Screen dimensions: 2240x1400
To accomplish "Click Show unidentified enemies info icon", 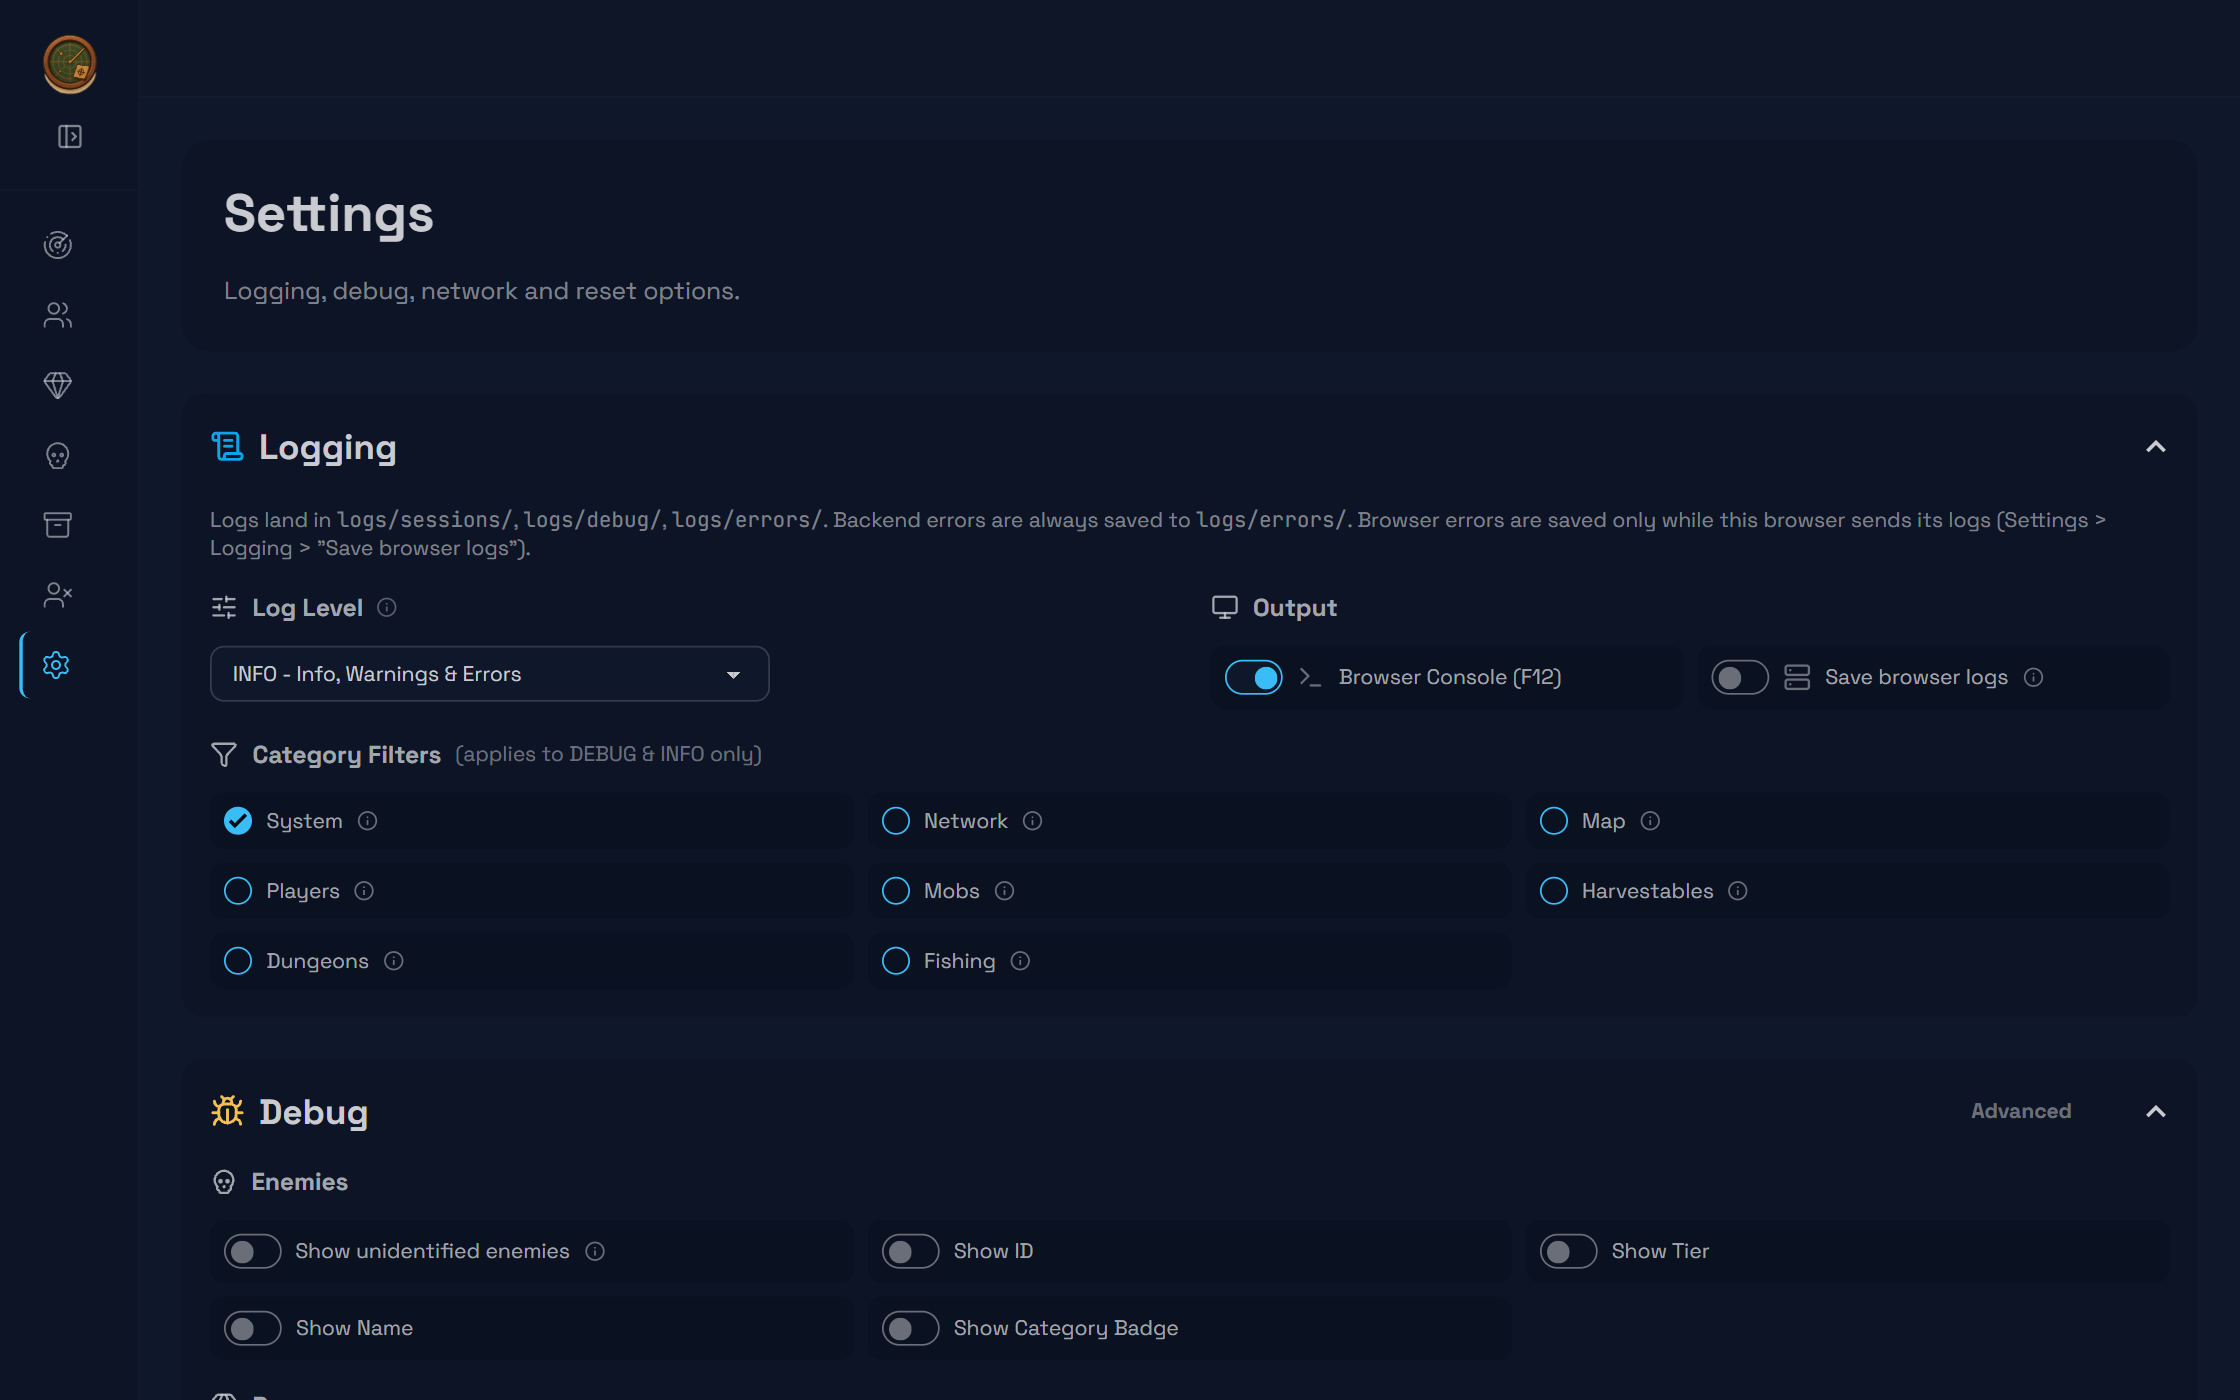I will (x=595, y=1251).
